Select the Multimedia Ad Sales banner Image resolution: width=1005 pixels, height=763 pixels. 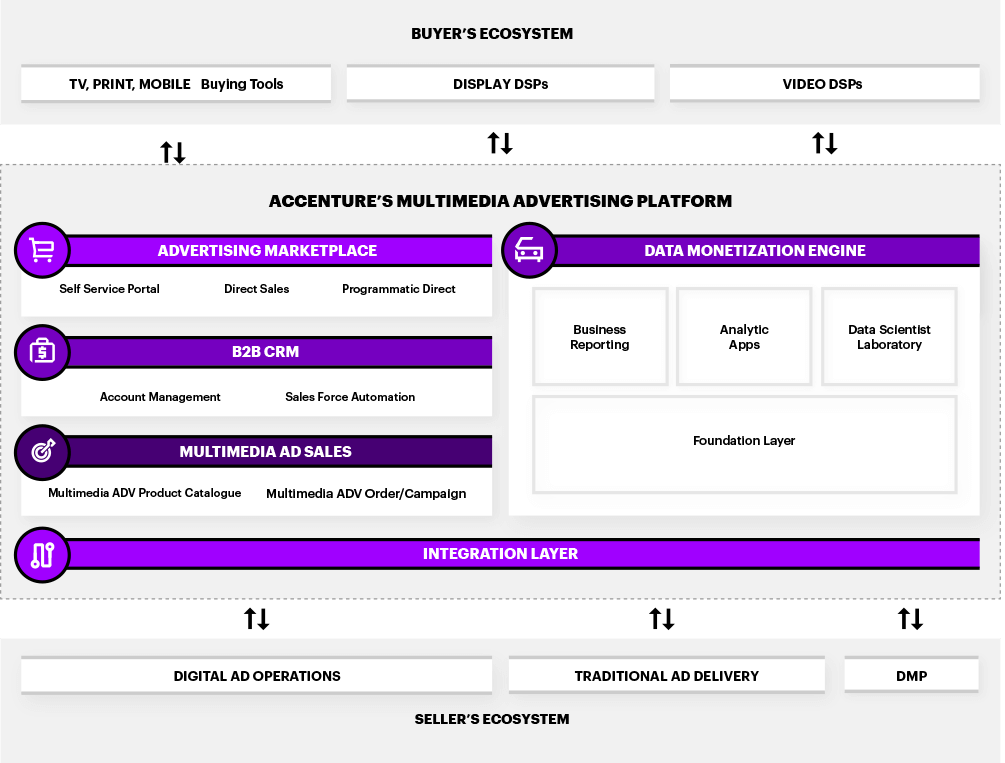pyautogui.click(x=264, y=452)
